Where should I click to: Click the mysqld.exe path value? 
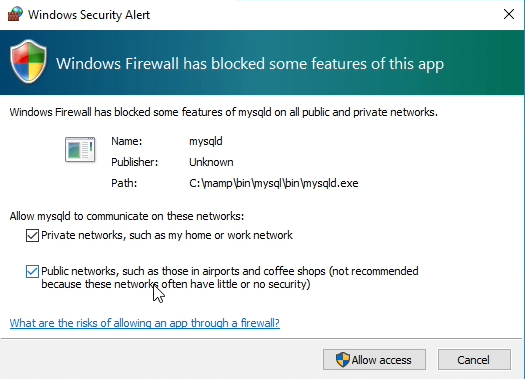tap(274, 183)
